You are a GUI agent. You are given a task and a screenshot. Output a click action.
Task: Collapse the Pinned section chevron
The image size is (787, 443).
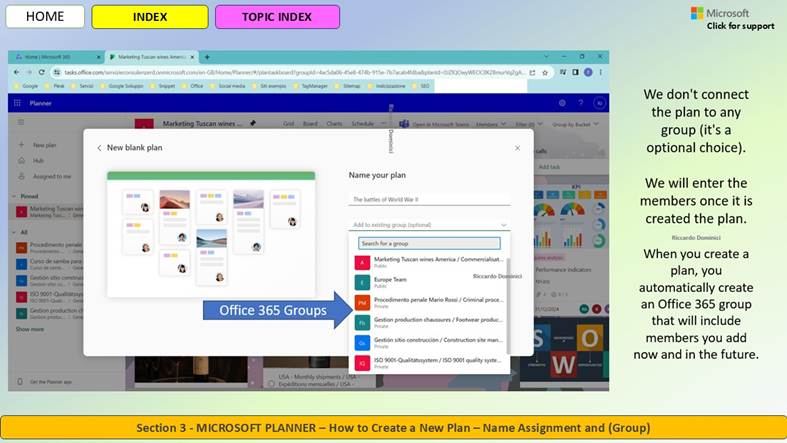pos(14,196)
